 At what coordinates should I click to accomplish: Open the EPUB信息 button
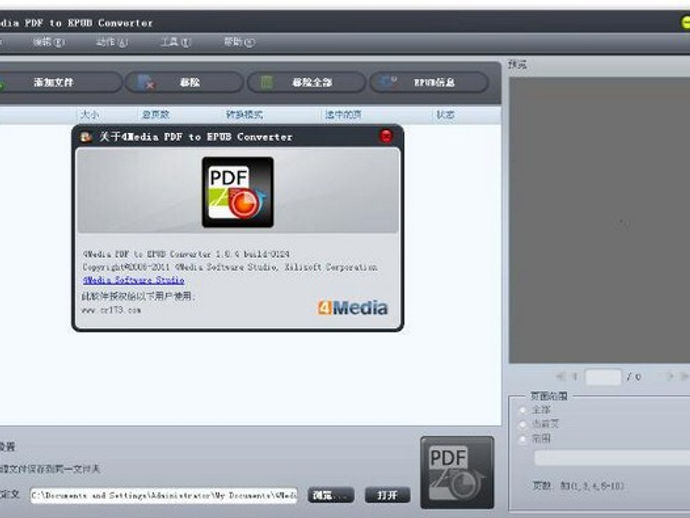[x=429, y=82]
